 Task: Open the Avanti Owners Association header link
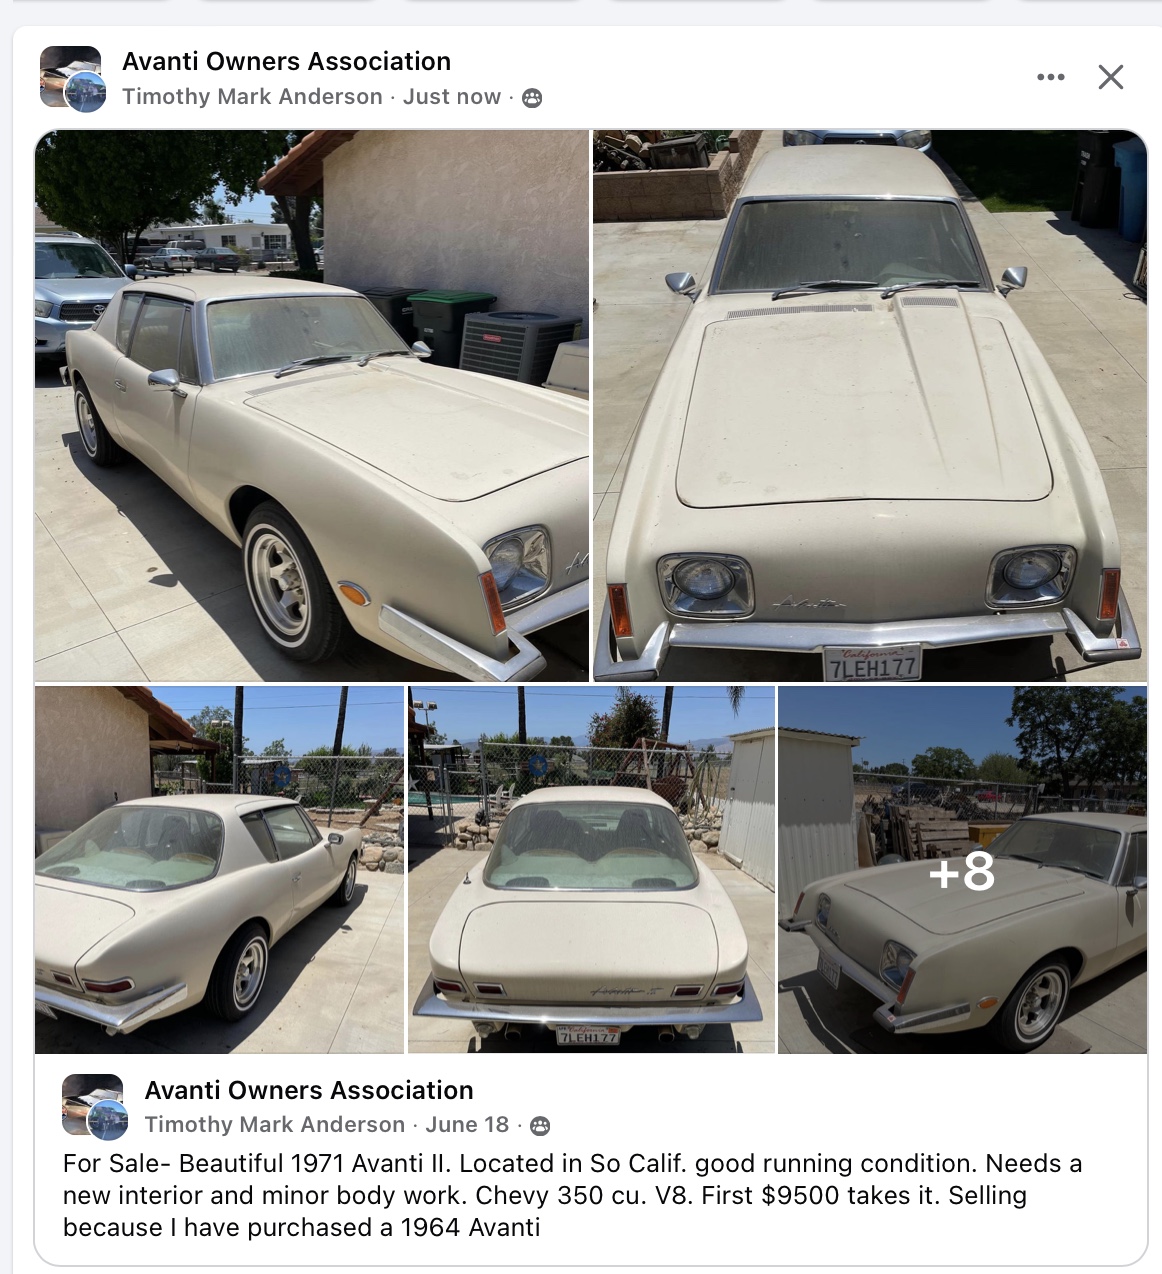coord(286,61)
